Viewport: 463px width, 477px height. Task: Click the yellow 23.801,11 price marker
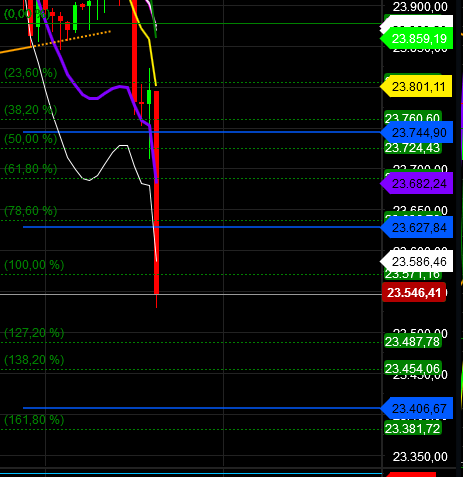tap(416, 87)
